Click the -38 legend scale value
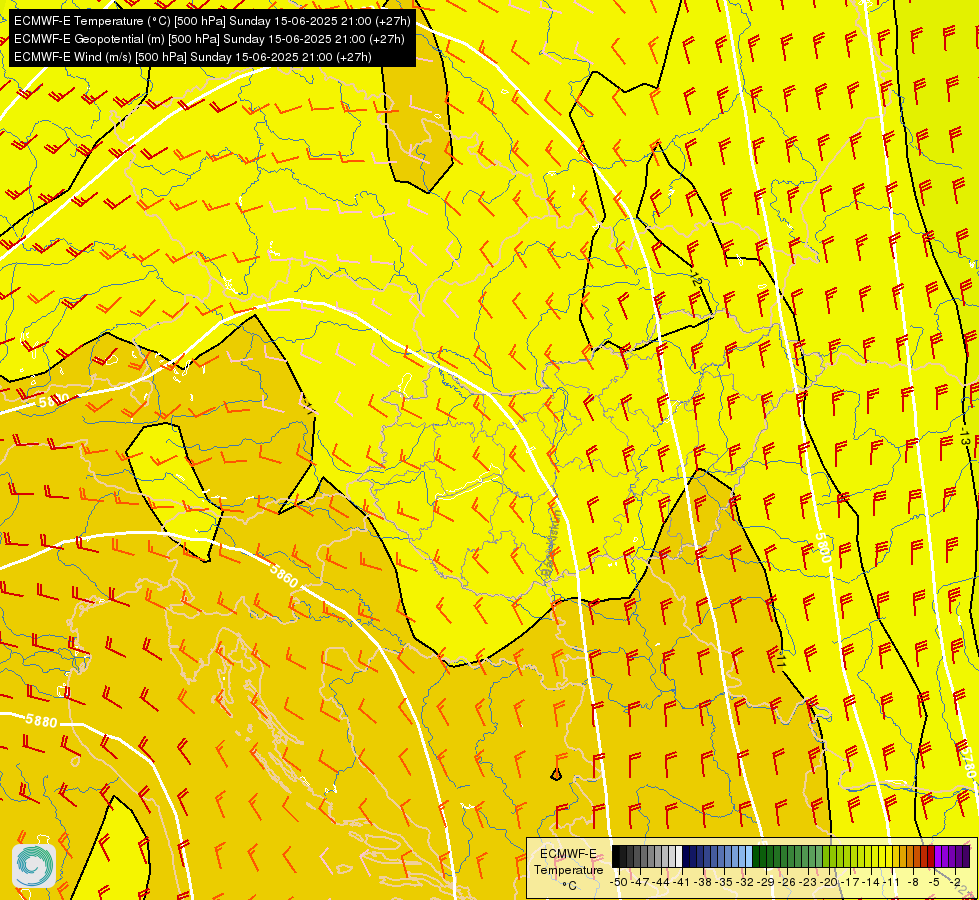The height and width of the screenshot is (900, 979). tap(702, 883)
